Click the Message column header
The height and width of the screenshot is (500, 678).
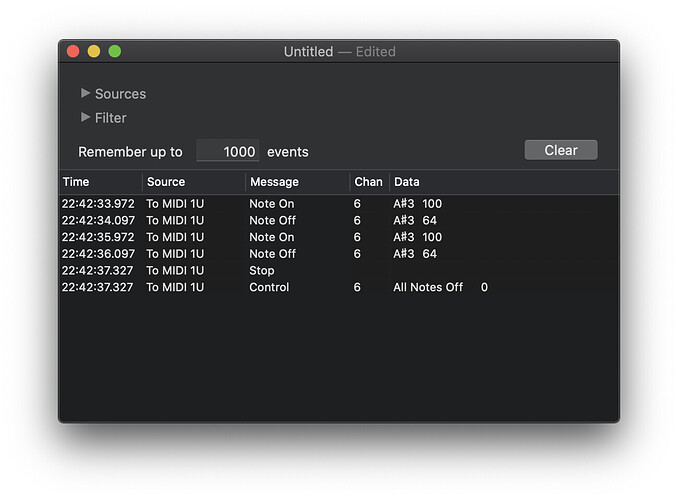297,182
